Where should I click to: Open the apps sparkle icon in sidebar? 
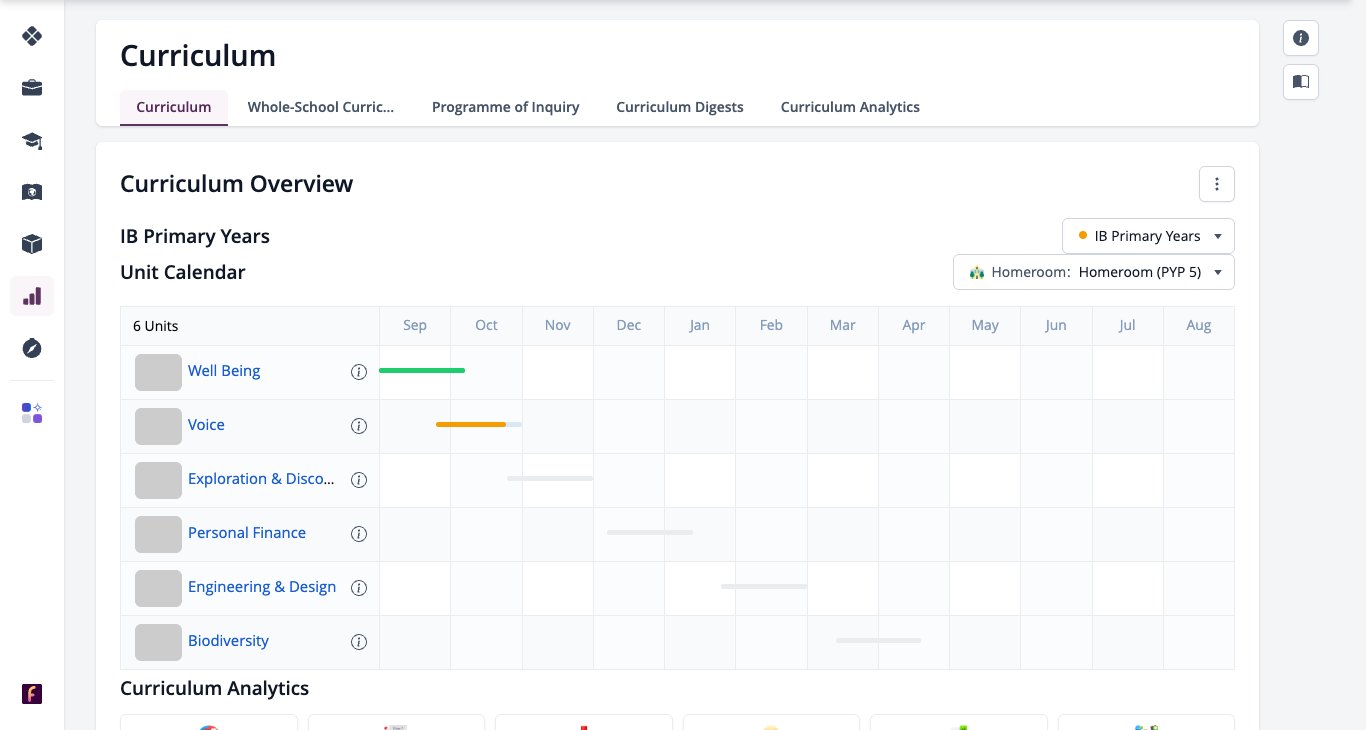click(32, 413)
